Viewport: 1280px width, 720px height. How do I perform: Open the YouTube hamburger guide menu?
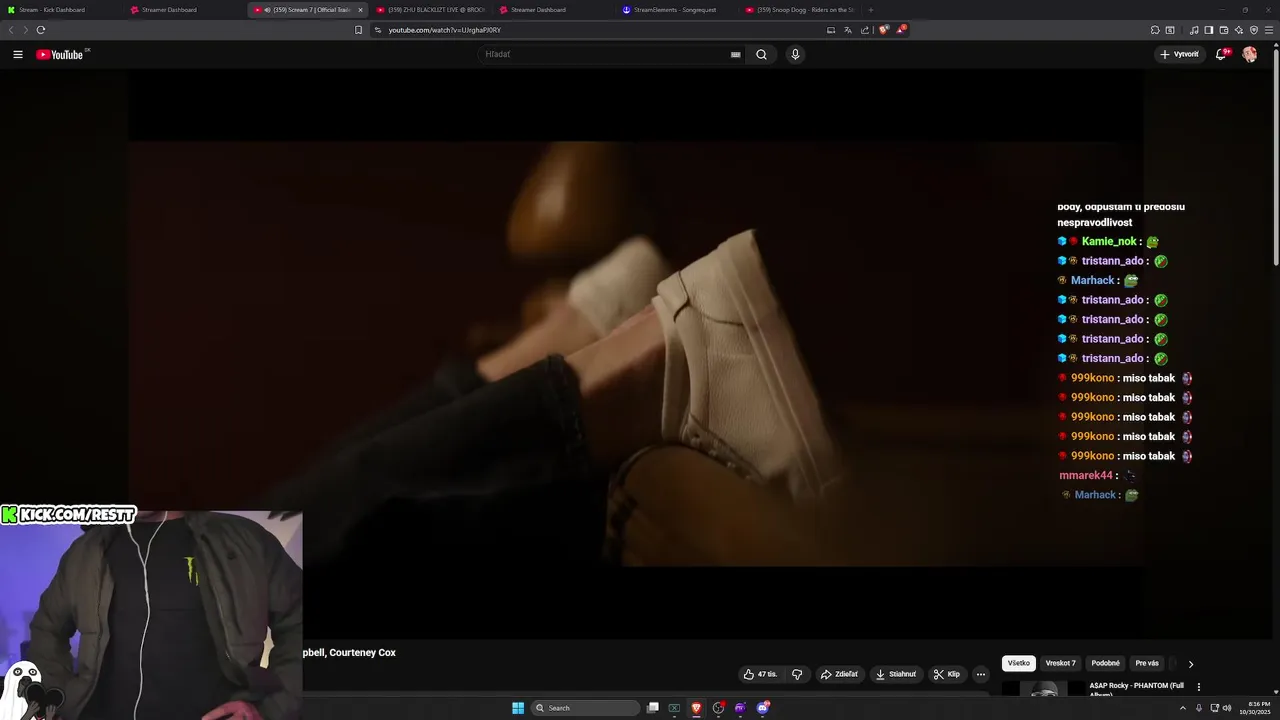(18, 54)
